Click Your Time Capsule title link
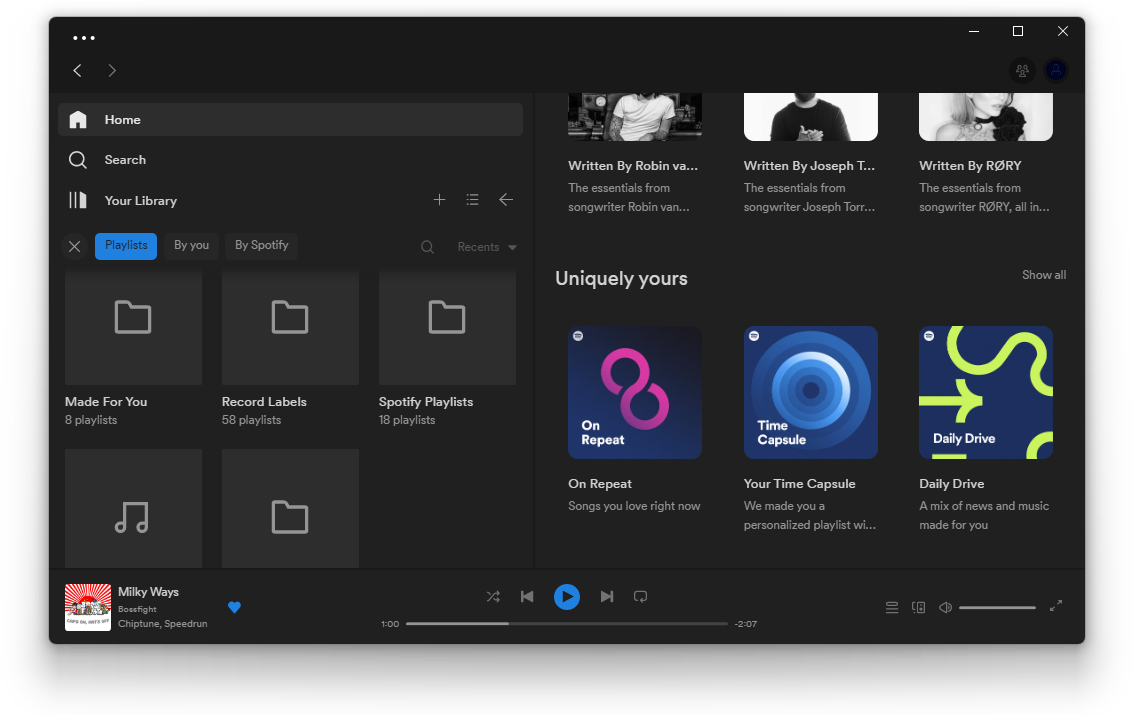The height and width of the screenshot is (715, 1134). 799,484
